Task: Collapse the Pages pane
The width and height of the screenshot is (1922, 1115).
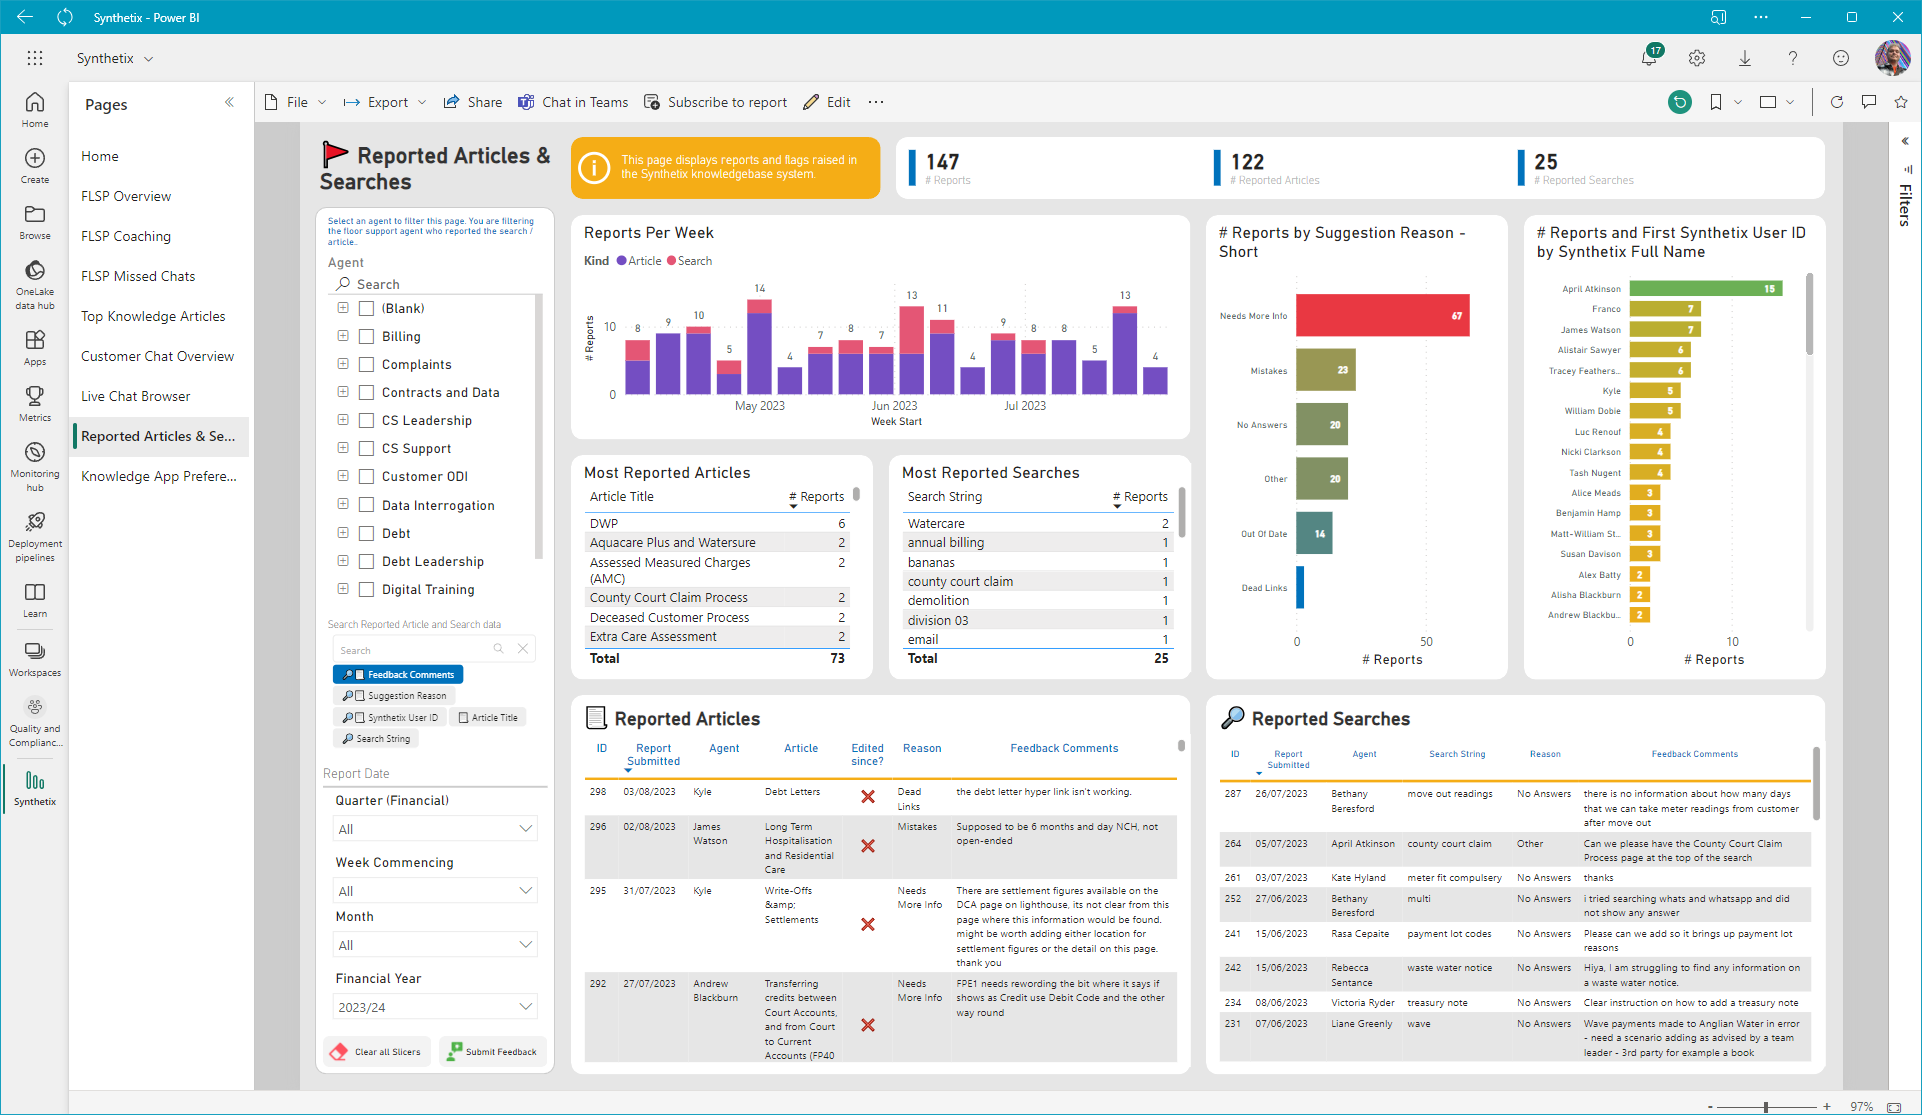Action: coord(229,102)
